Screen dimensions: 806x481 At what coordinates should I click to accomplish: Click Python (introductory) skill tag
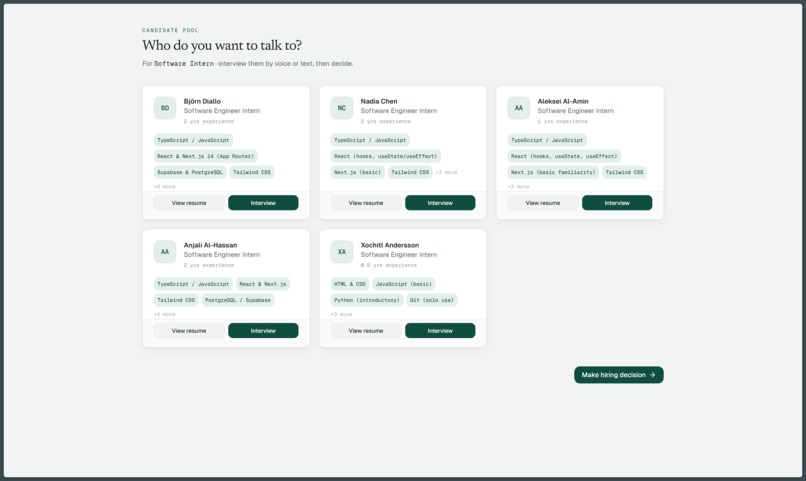click(367, 300)
